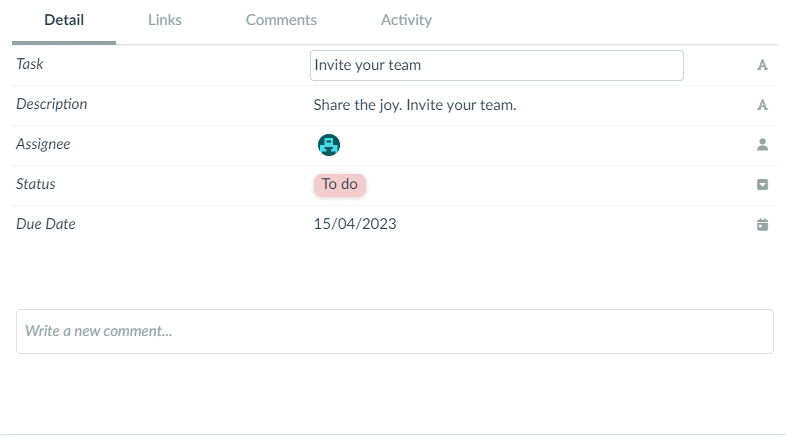Click the Status field label
Image resolution: width=786 pixels, height=436 pixels.
[x=36, y=184]
